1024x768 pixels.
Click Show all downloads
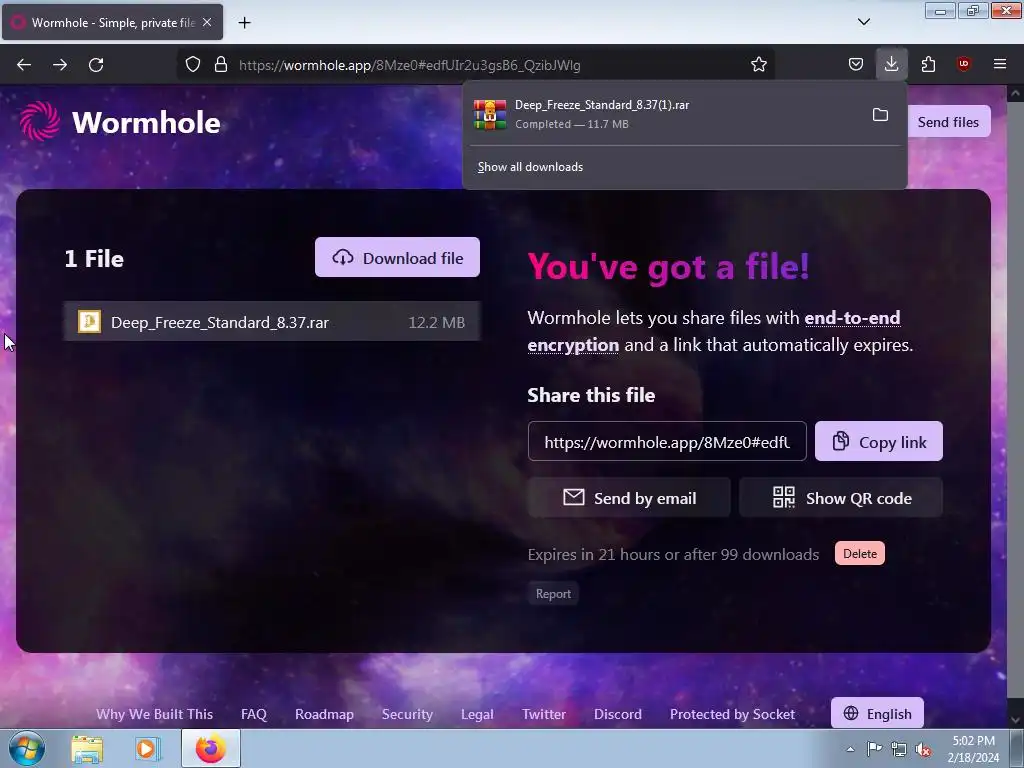point(530,167)
